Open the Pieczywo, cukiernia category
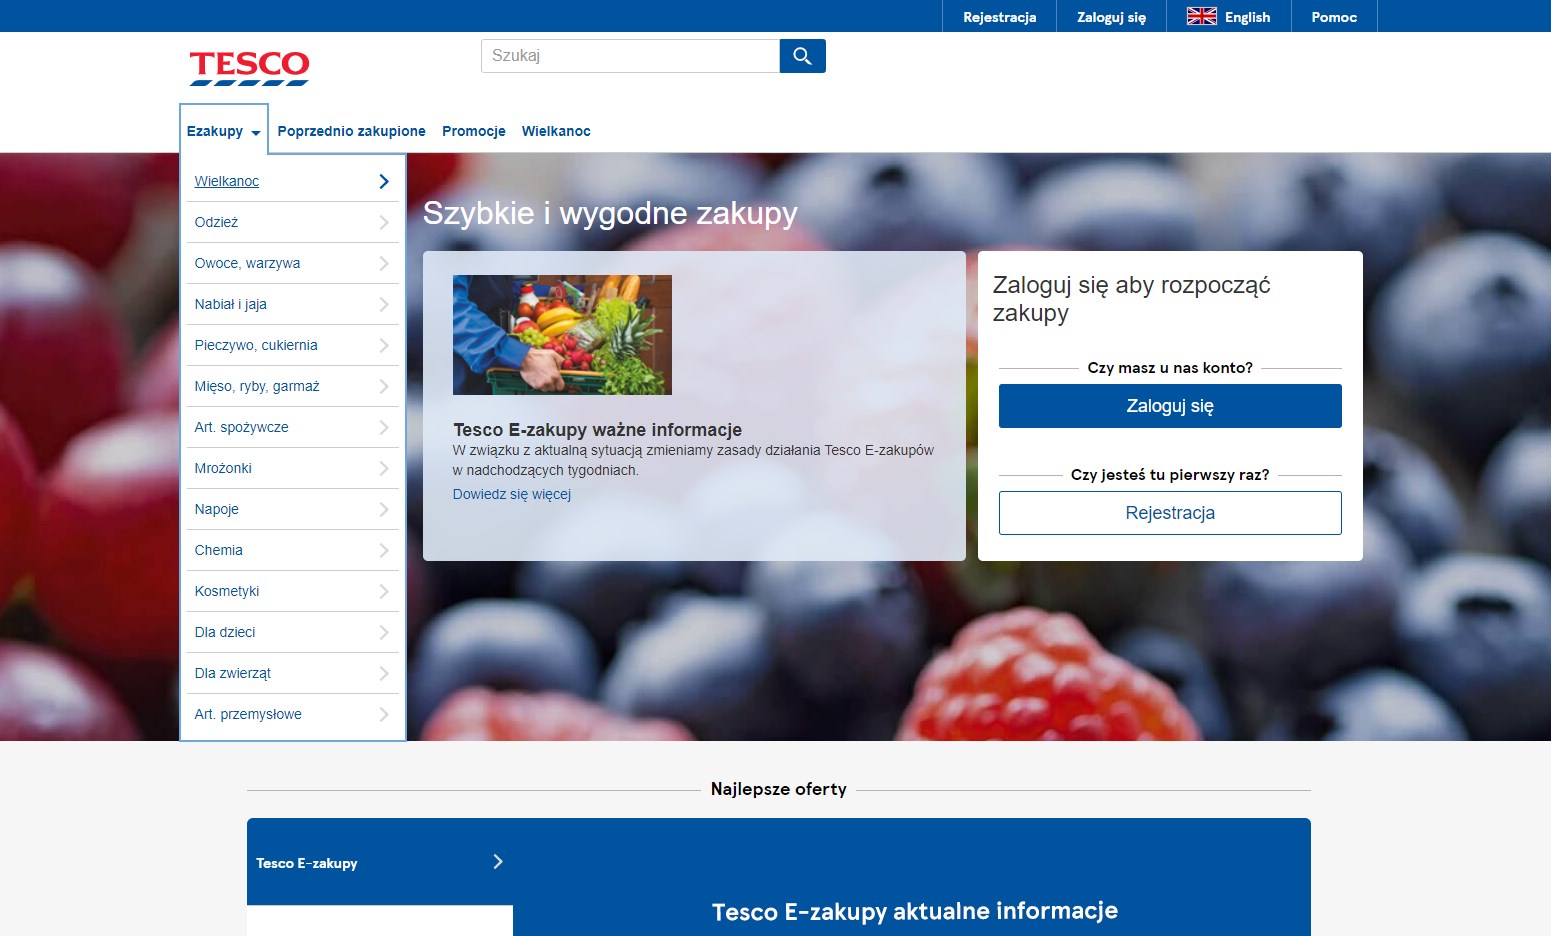The width and height of the screenshot is (1551, 936). tap(256, 345)
